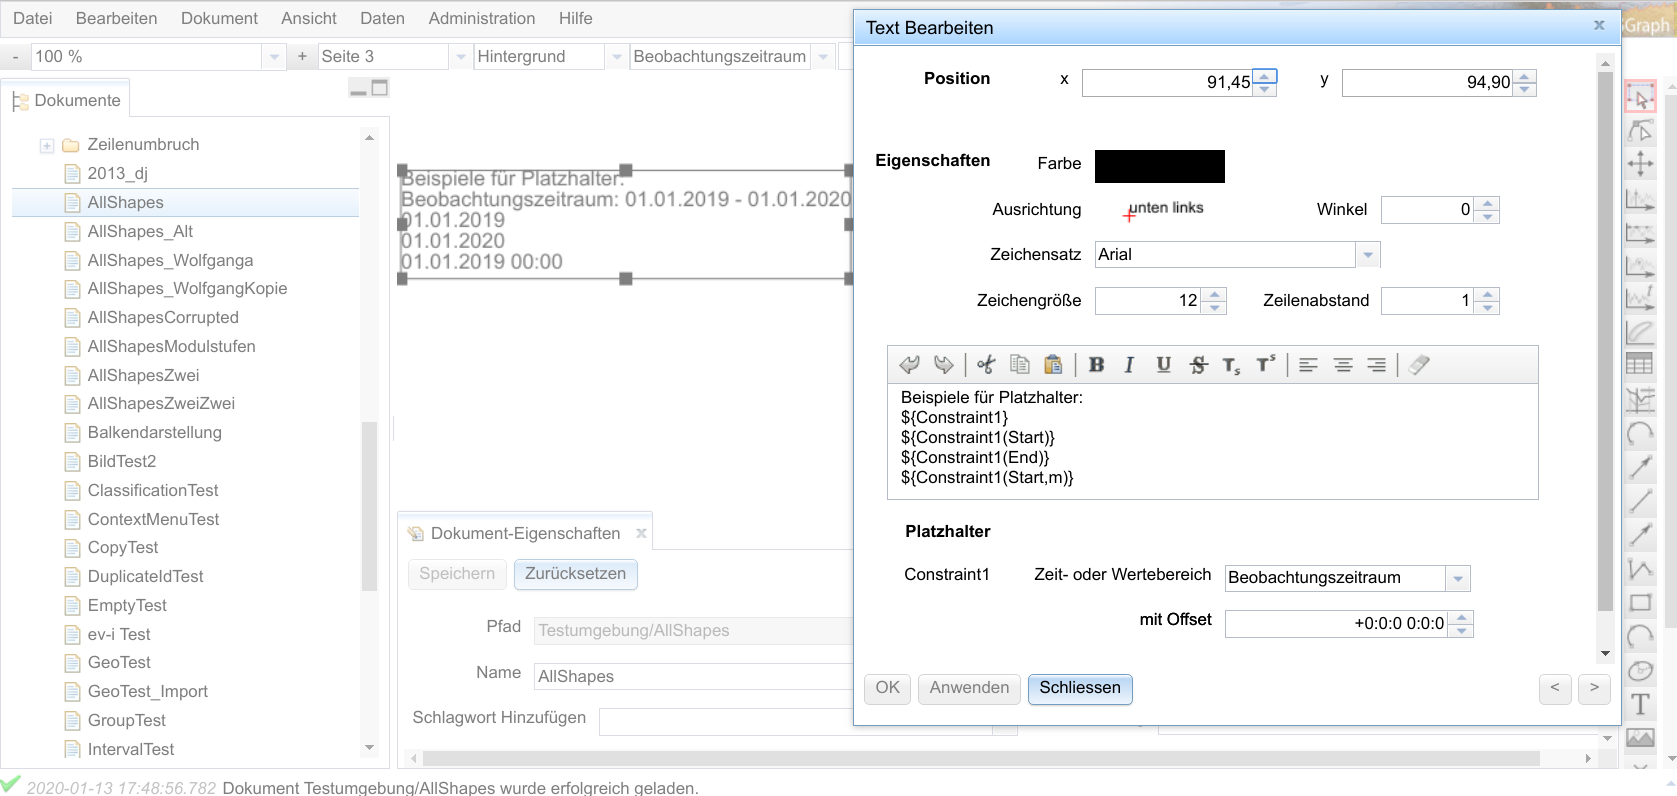The image size is (1677, 796).
Task: Toggle superscript formatting
Action: point(1265,365)
